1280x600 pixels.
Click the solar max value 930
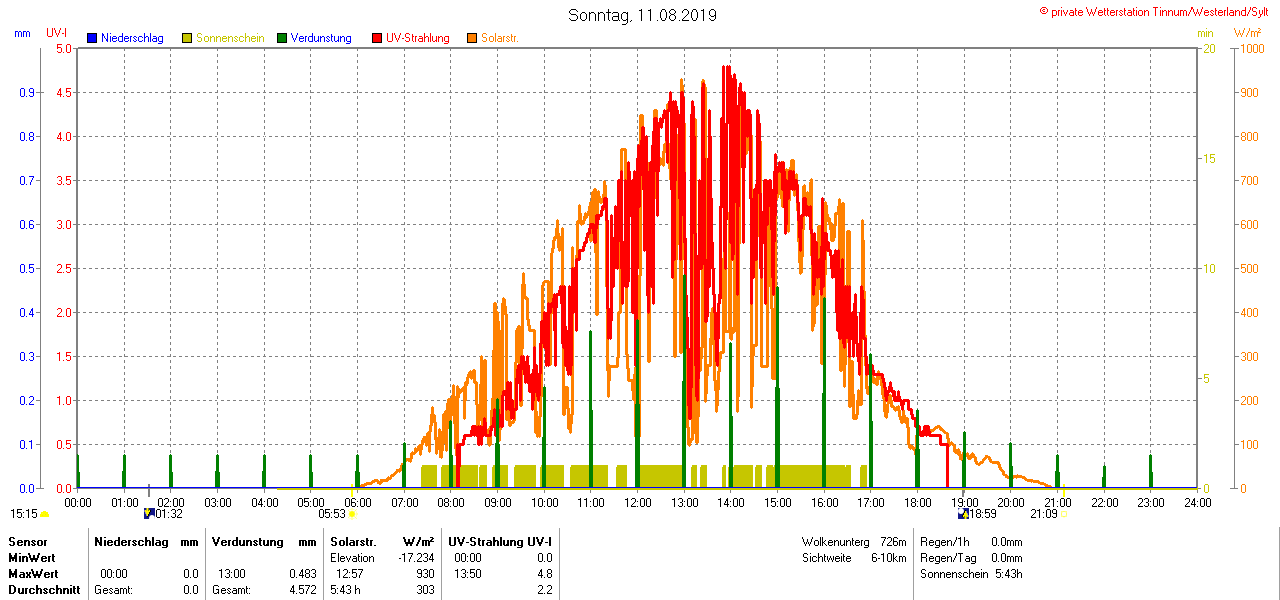[x=425, y=574]
